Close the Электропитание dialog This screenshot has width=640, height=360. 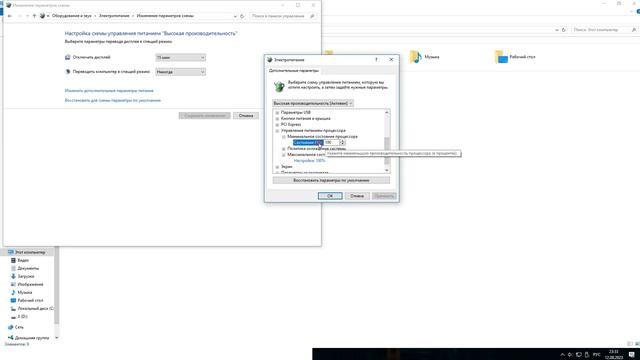coord(391,60)
